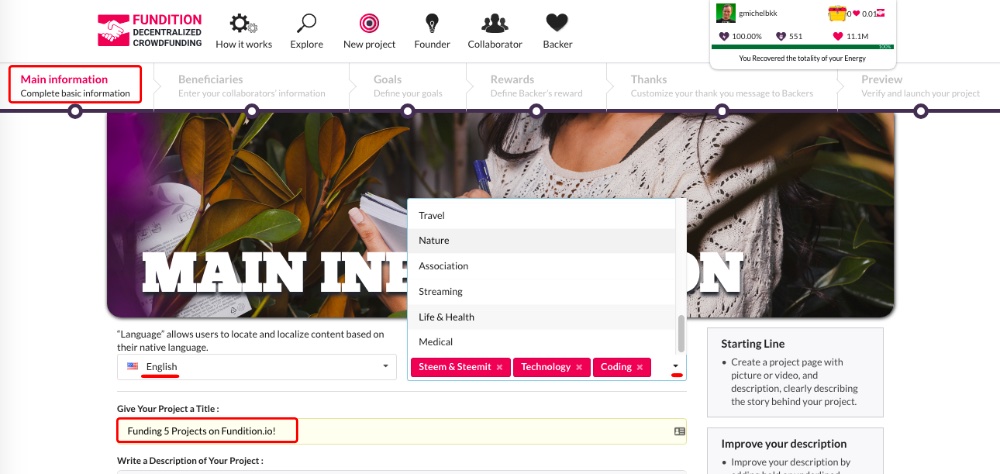The image size is (1000, 474).
Task: Click the Steem & Steemit tag label
Action: tap(454, 367)
